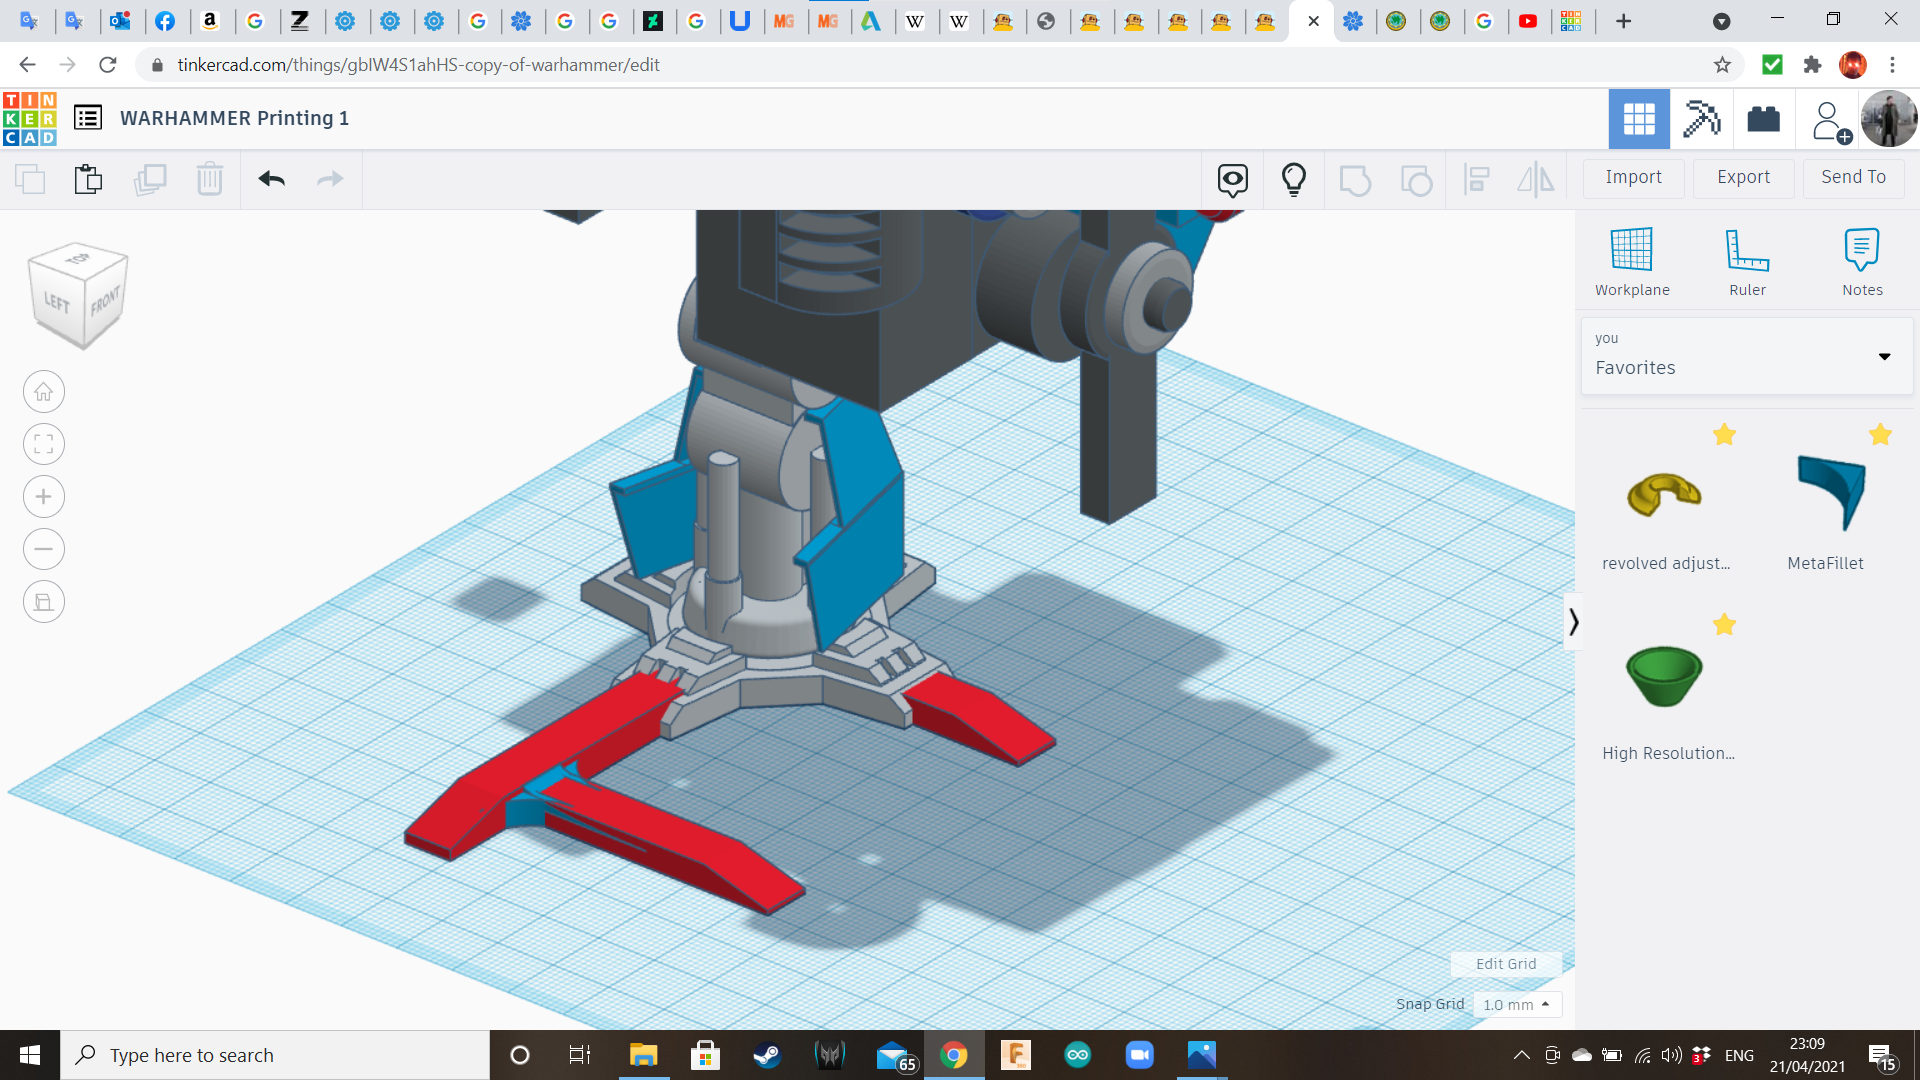
Task: Collapse the shapes side panel arrow
Action: point(1573,622)
